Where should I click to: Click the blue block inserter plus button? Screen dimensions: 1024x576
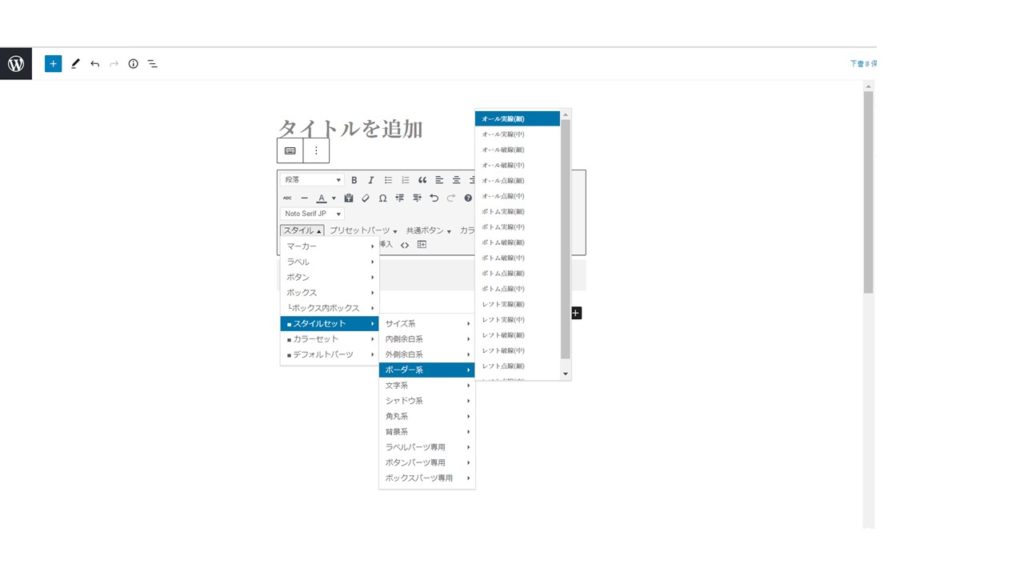coord(53,63)
